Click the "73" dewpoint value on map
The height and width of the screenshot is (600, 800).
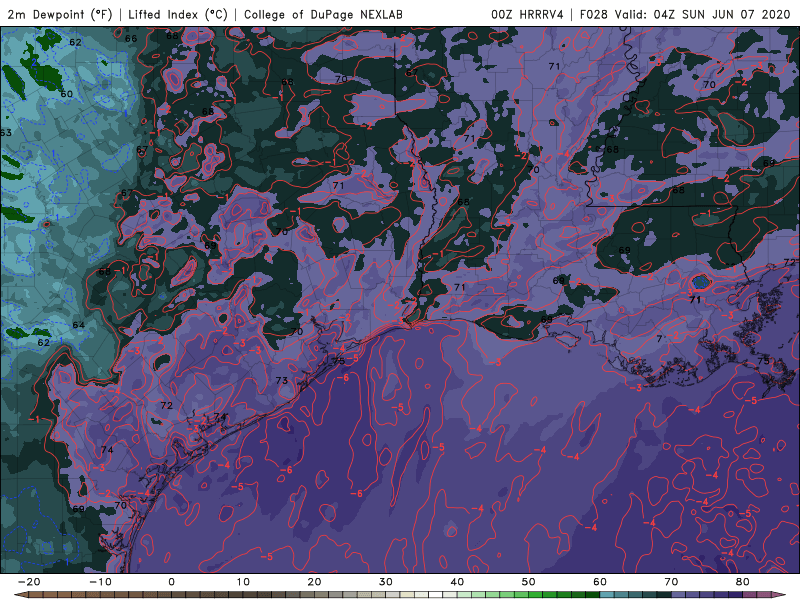click(x=282, y=380)
